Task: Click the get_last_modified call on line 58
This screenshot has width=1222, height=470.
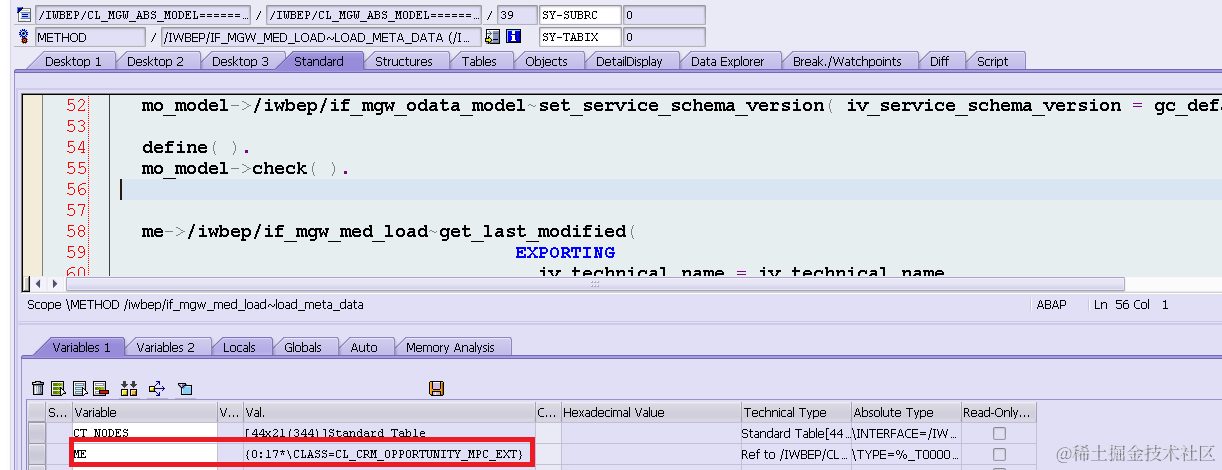Action: point(387,231)
